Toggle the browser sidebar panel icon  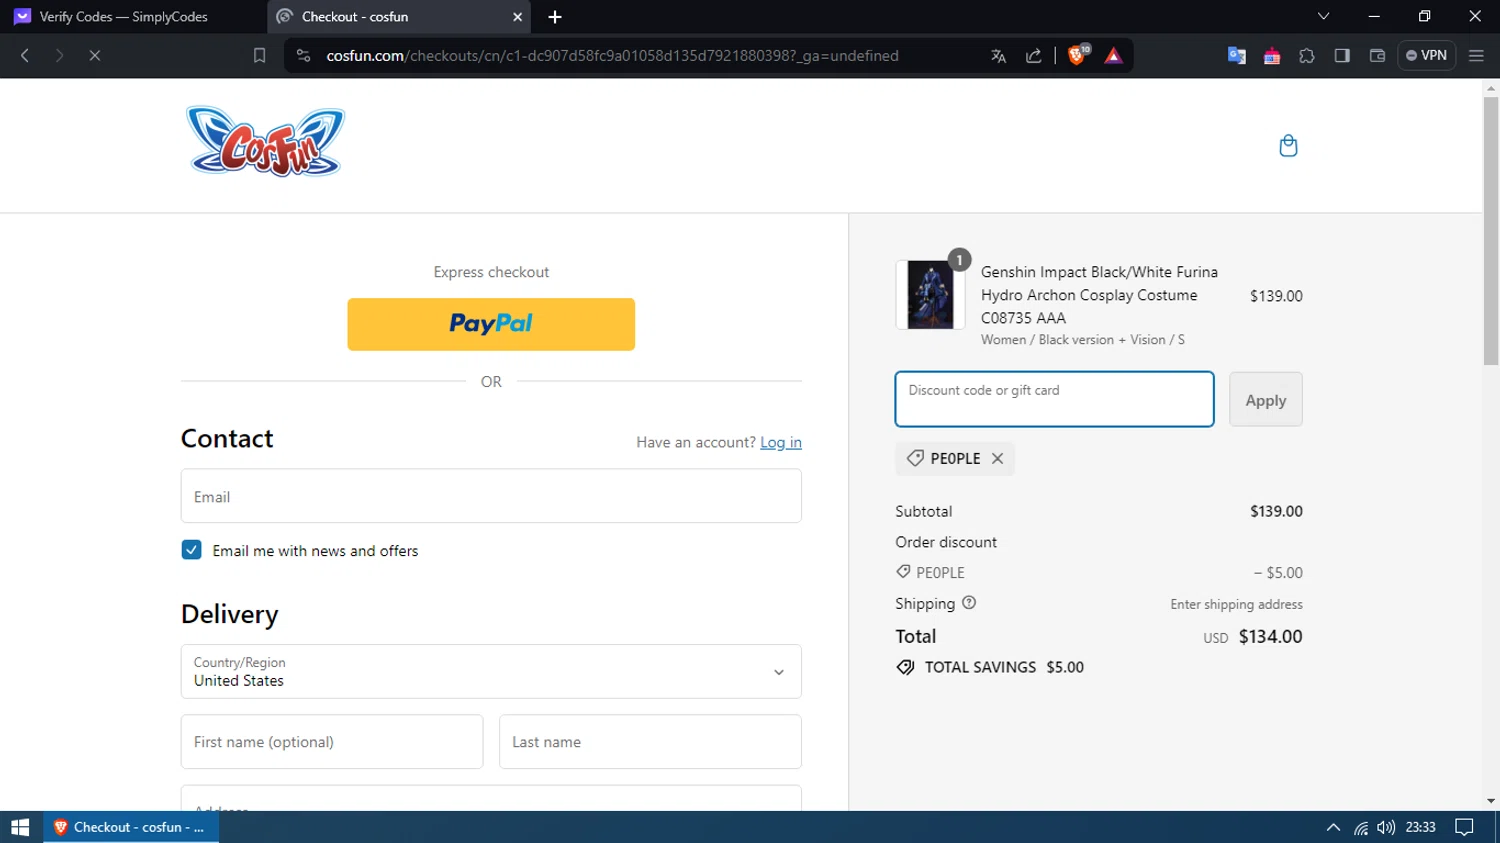[x=1342, y=56]
